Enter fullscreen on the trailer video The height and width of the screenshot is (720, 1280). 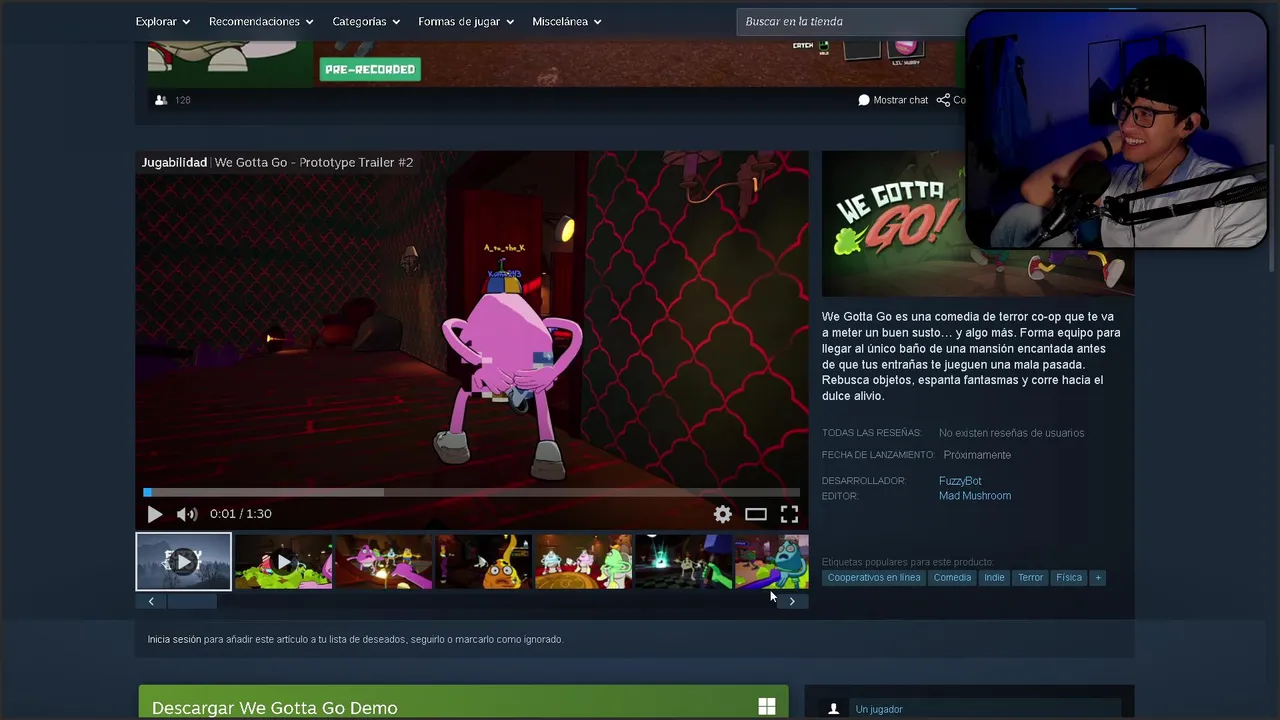click(x=789, y=514)
